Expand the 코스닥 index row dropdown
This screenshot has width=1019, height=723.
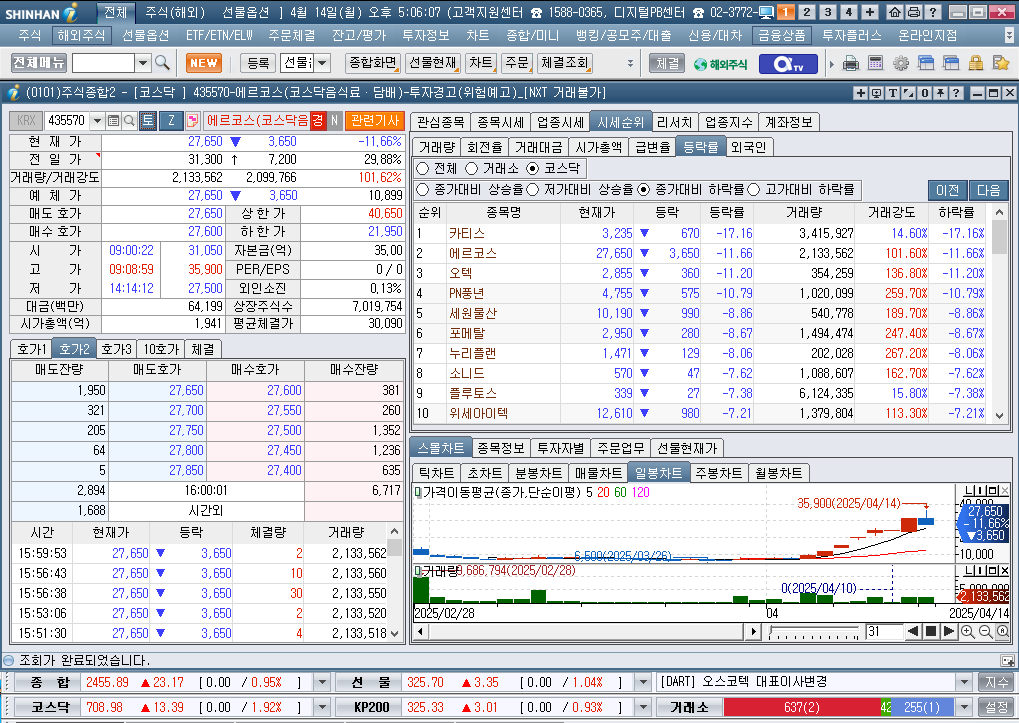322,707
